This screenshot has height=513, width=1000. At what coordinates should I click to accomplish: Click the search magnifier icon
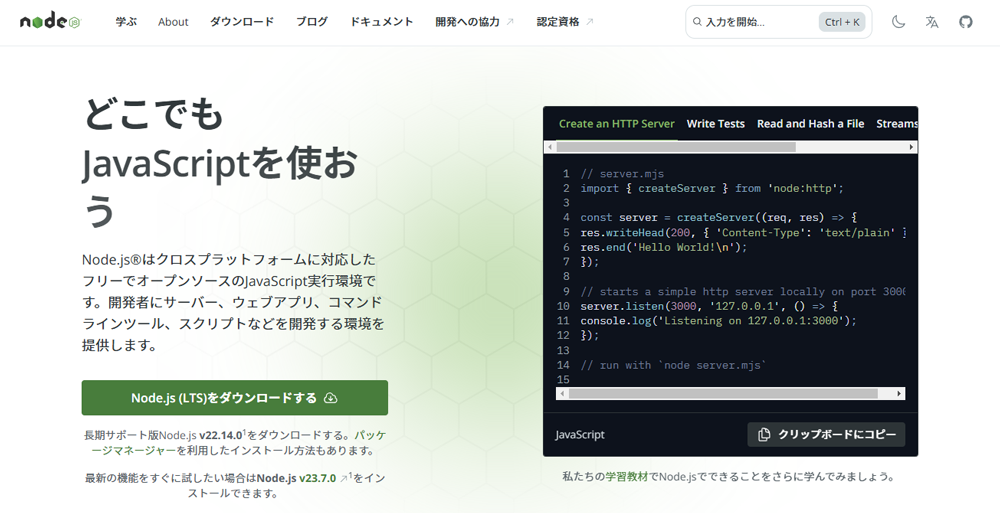[697, 22]
